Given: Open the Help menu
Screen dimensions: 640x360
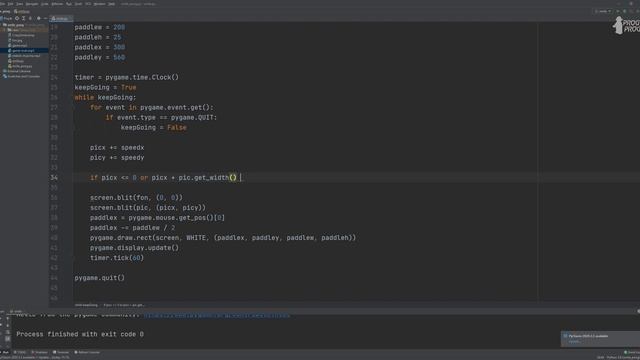Looking at the screenshot, I should pyautogui.click(x=111, y=4).
